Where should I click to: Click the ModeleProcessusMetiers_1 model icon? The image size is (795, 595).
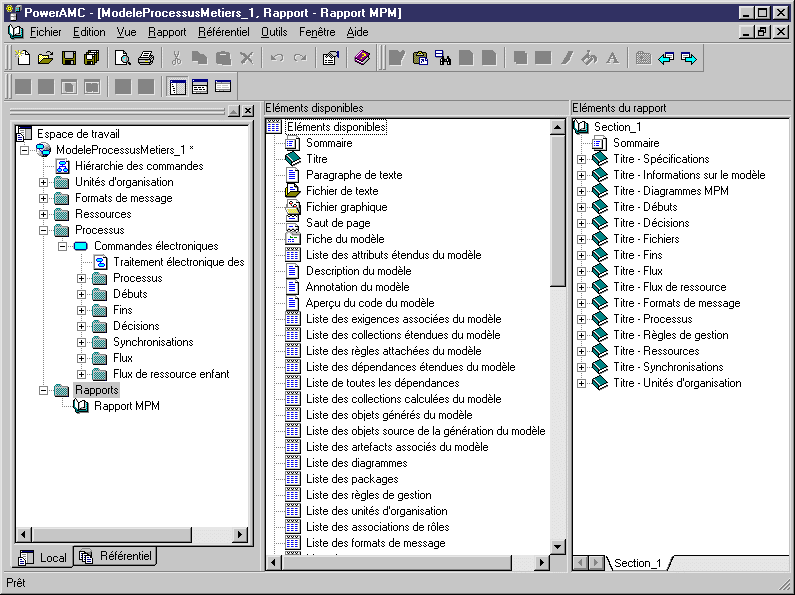[44, 150]
